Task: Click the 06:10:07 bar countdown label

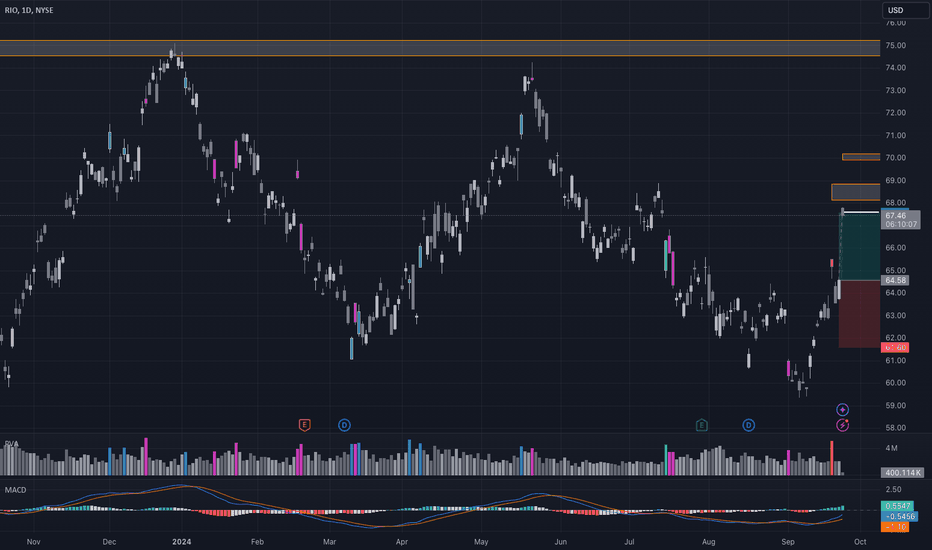Action: (900, 224)
